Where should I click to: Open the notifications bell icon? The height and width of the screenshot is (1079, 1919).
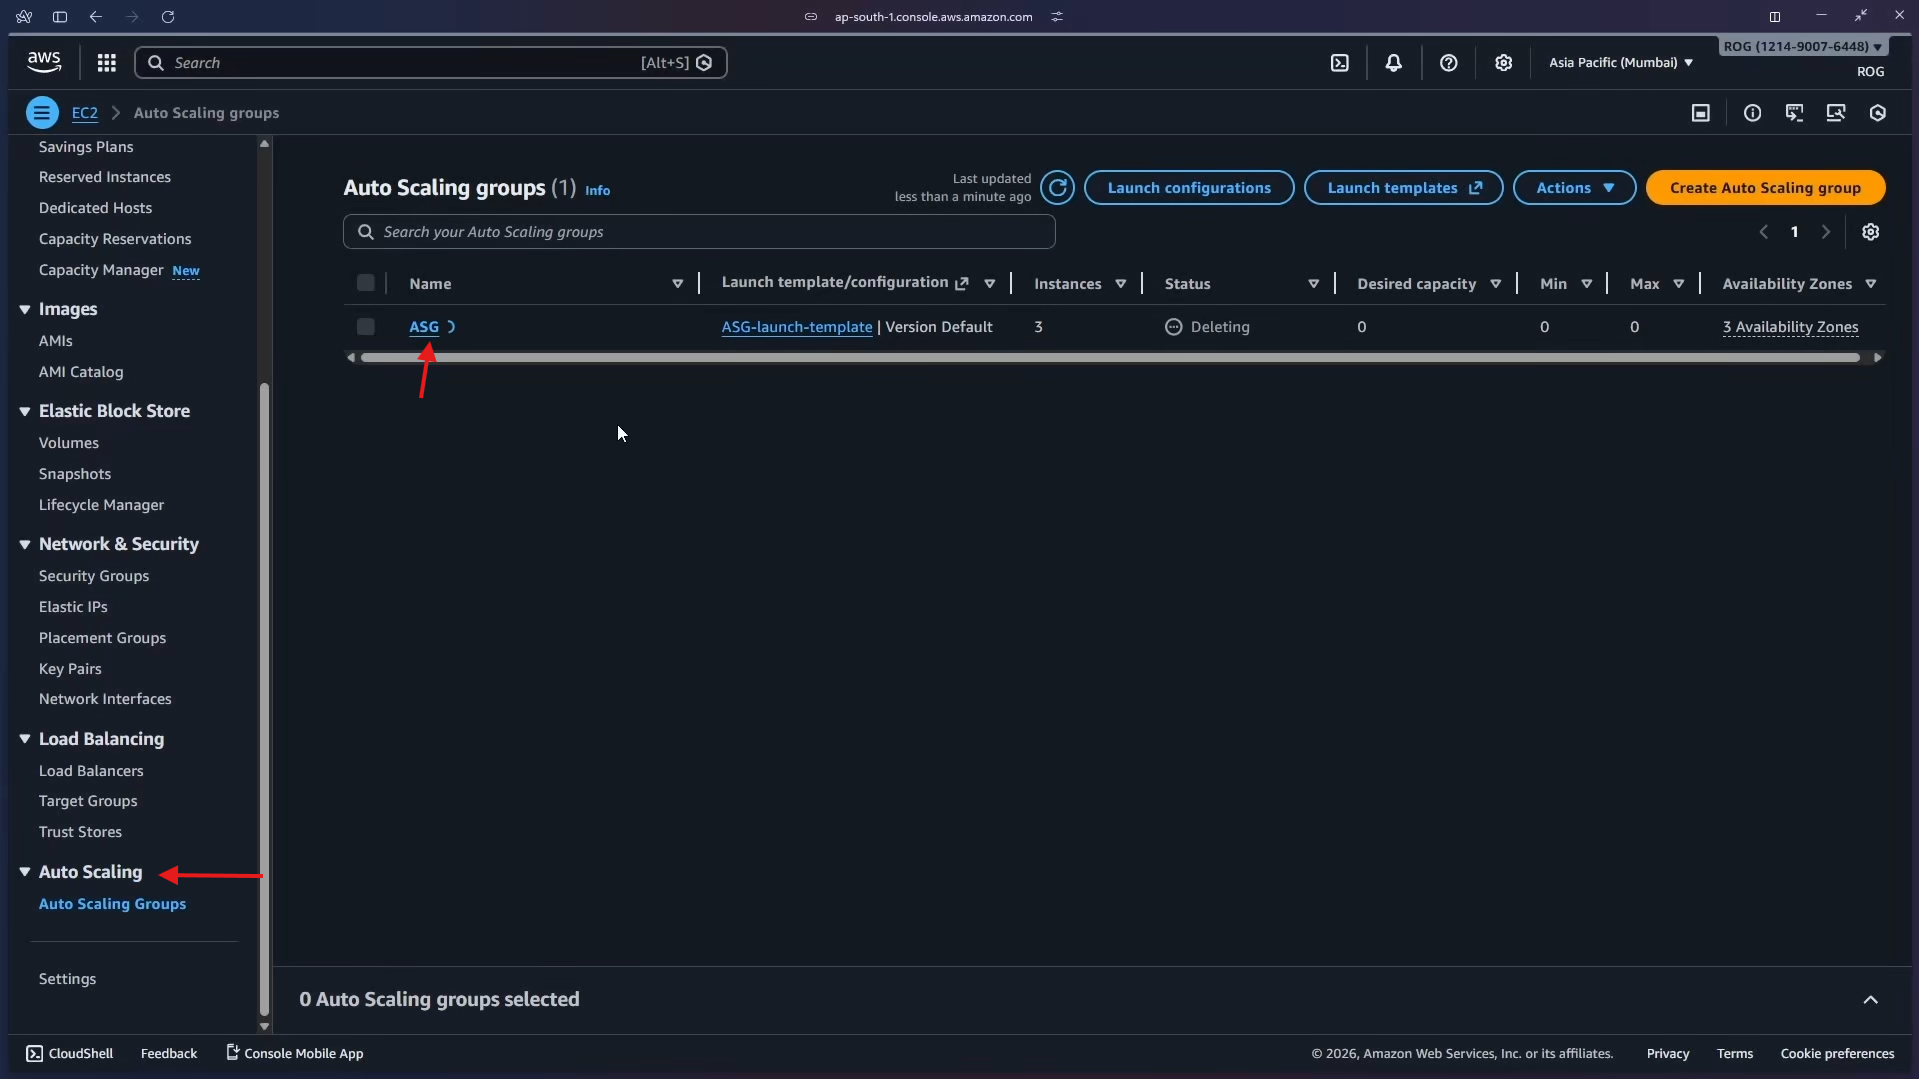[1394, 62]
